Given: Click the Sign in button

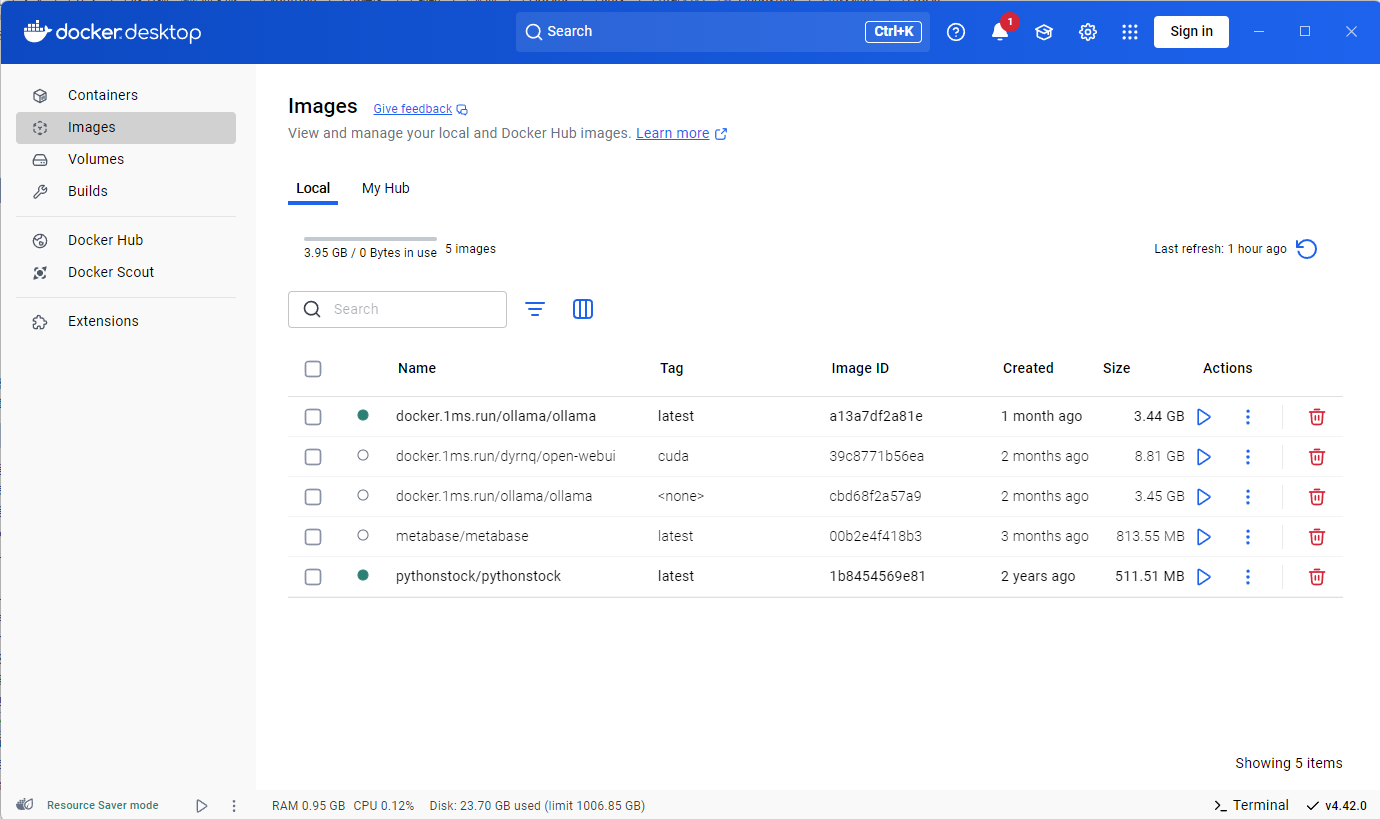Looking at the screenshot, I should pyautogui.click(x=1191, y=32).
